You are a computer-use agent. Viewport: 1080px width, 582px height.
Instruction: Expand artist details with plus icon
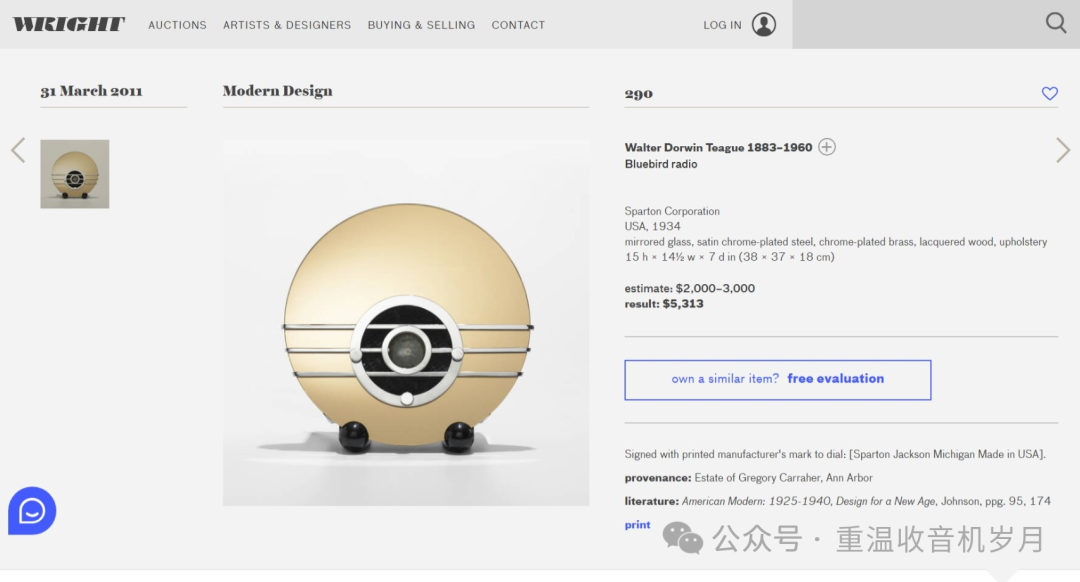(827, 147)
